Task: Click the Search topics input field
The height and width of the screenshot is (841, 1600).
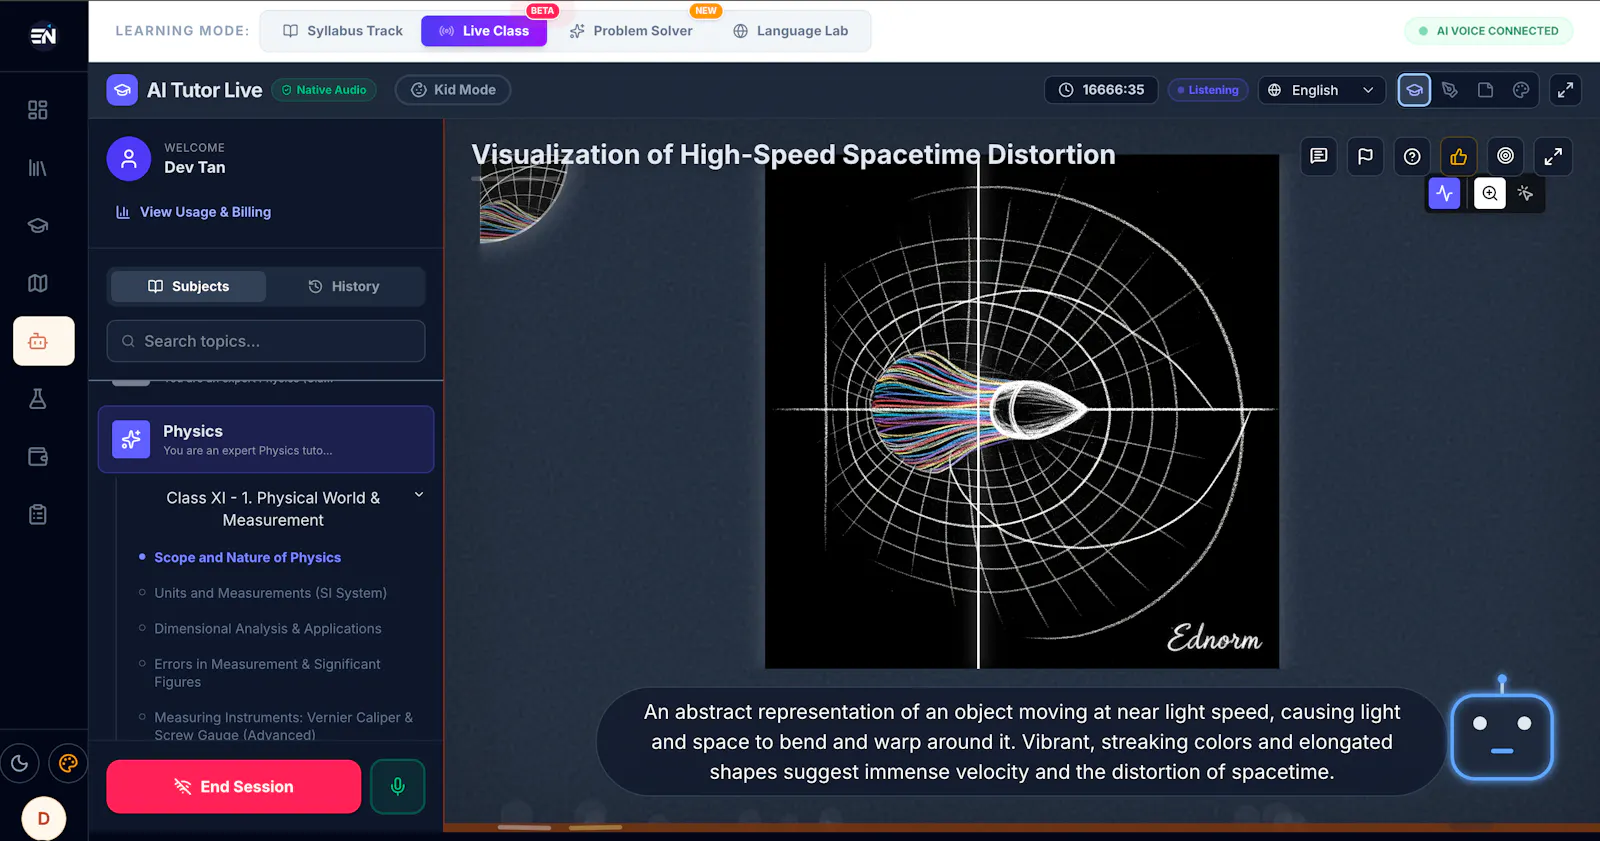Action: (x=266, y=341)
